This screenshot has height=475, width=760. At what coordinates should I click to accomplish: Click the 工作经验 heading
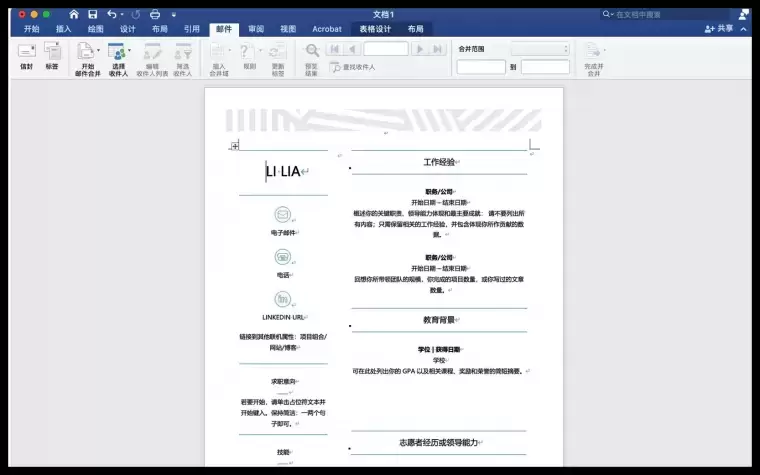[x=439, y=162]
